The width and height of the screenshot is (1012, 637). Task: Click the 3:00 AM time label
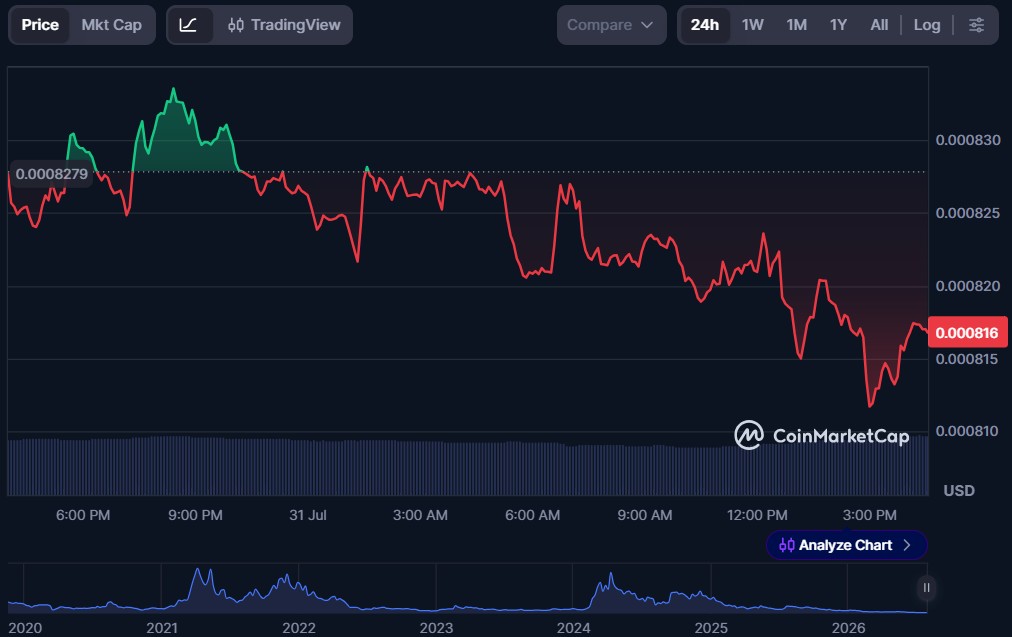pyautogui.click(x=420, y=515)
